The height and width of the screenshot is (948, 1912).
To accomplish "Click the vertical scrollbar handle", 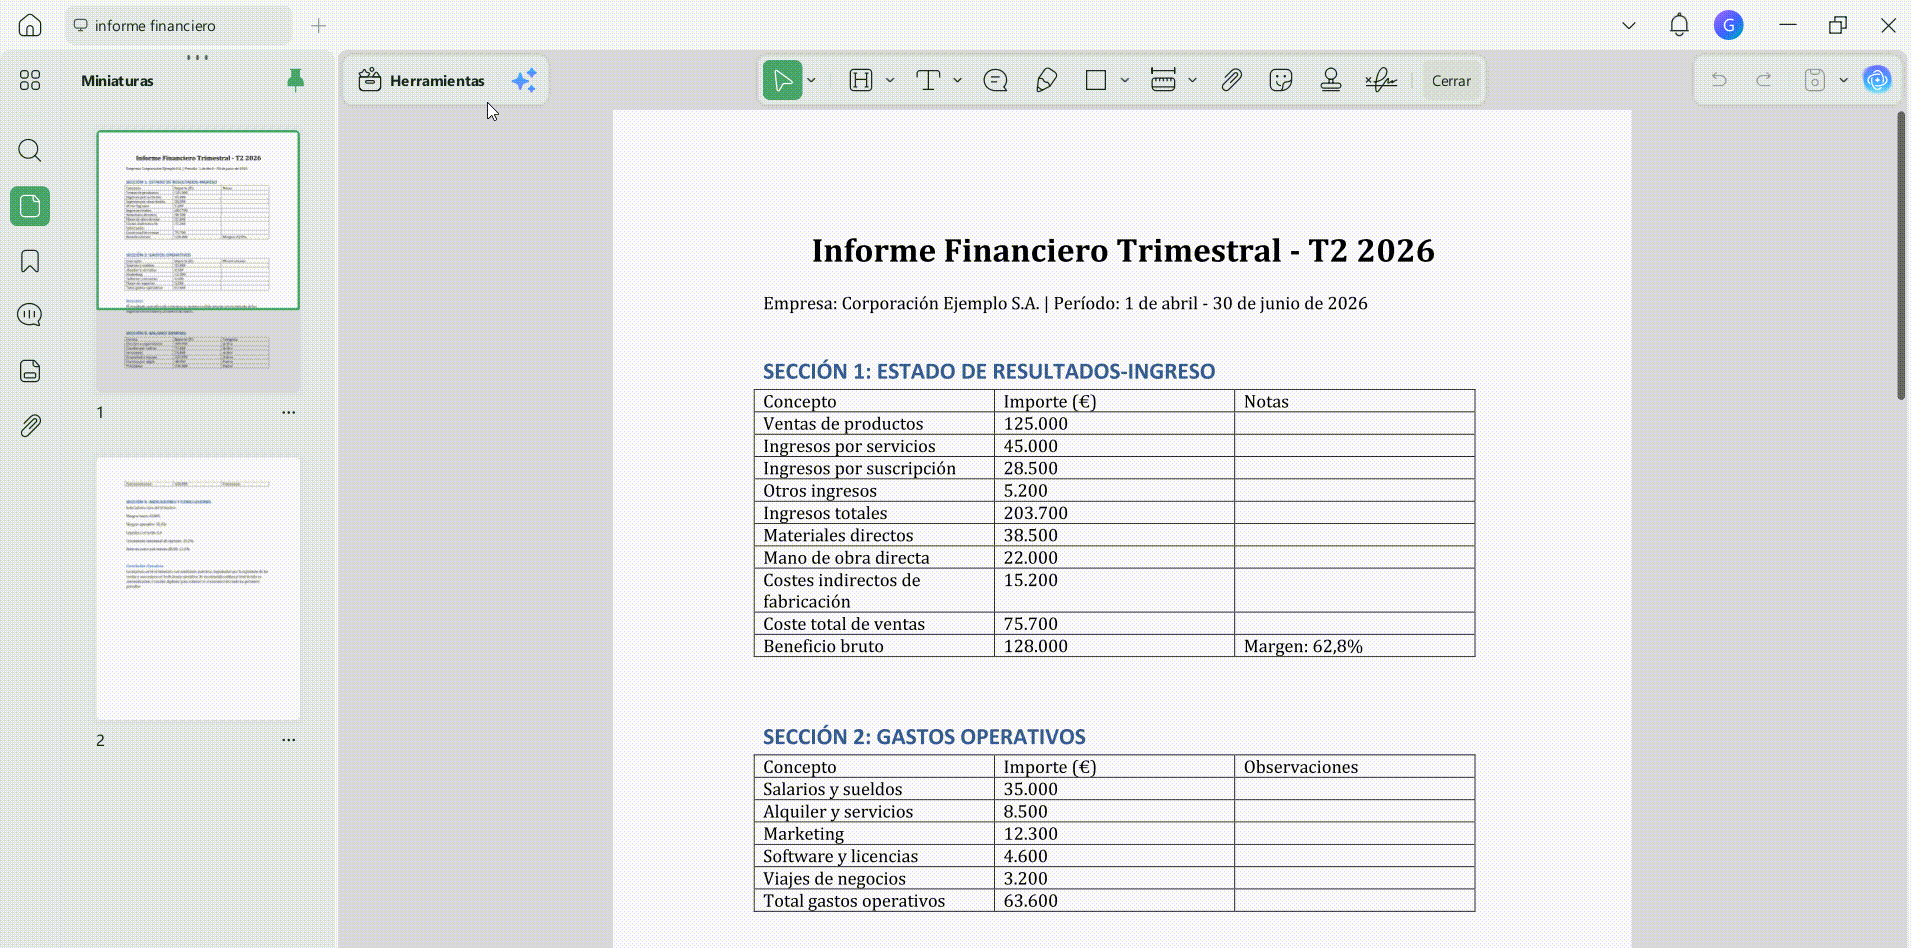I will pyautogui.click(x=1901, y=256).
